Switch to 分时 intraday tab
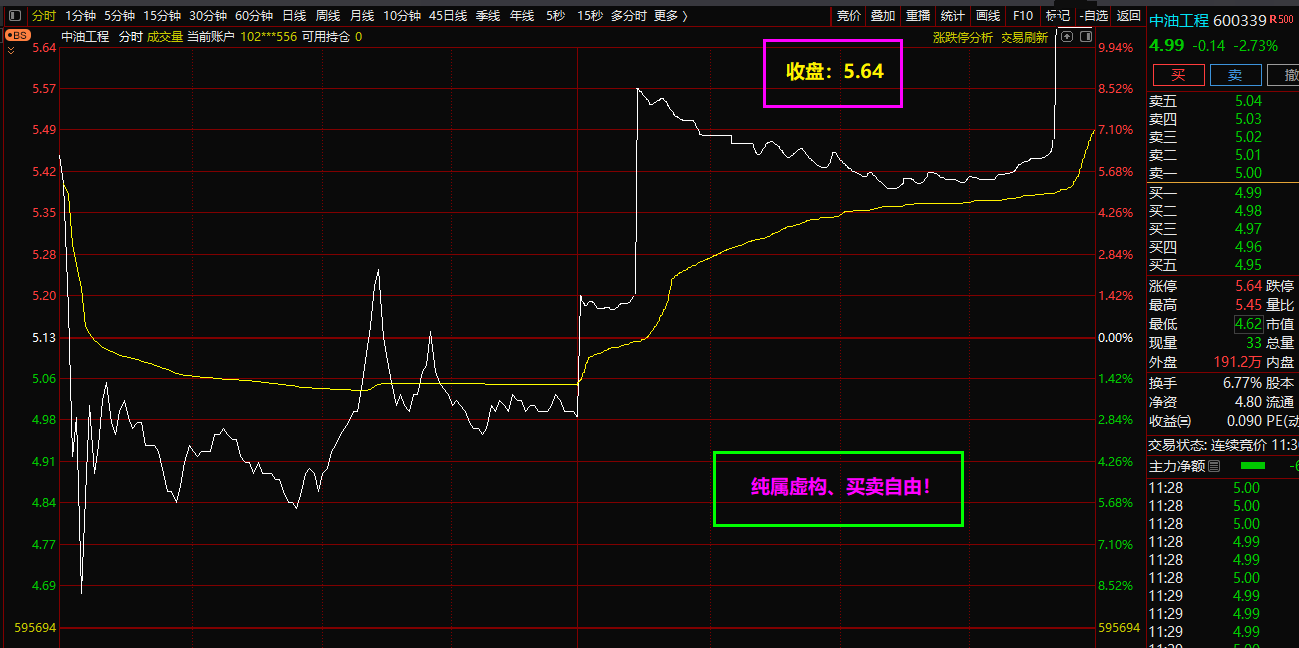The image size is (1299, 648). tap(43, 16)
